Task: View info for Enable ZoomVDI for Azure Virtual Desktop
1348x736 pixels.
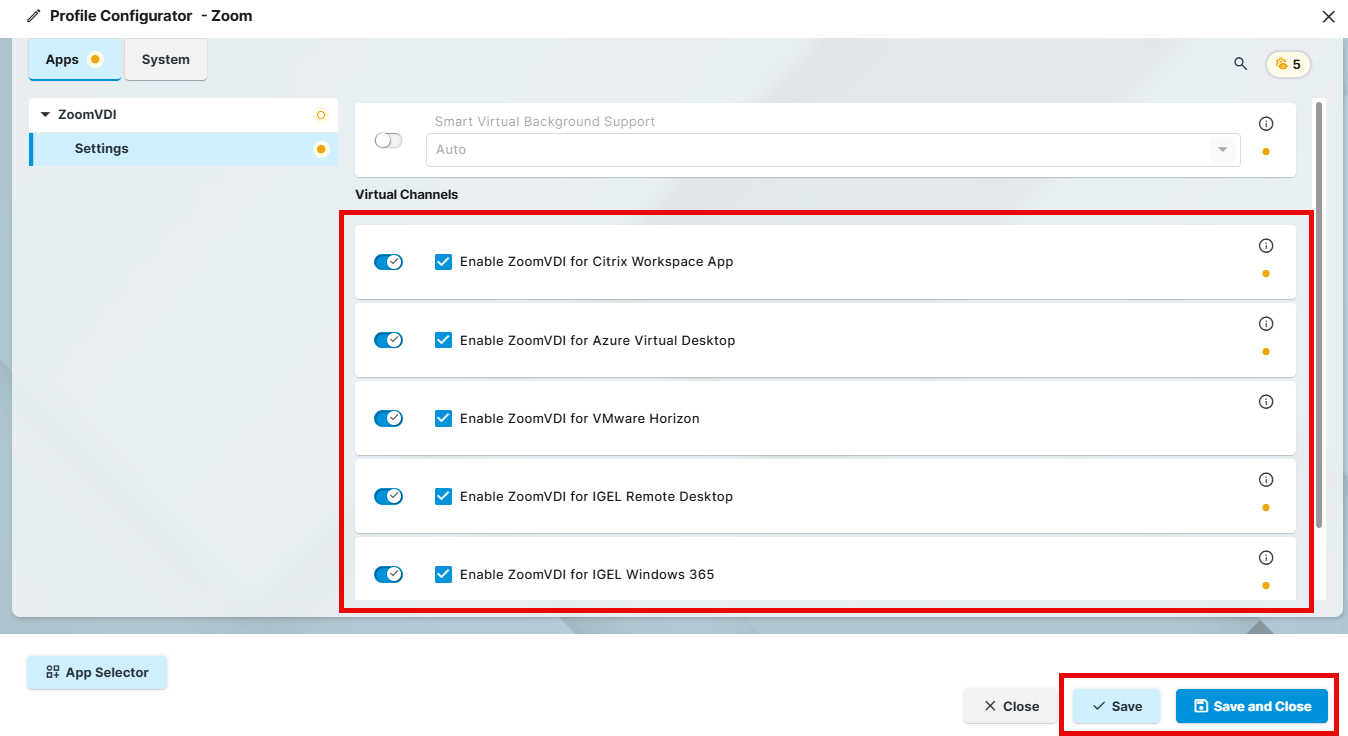Action: [x=1266, y=323]
